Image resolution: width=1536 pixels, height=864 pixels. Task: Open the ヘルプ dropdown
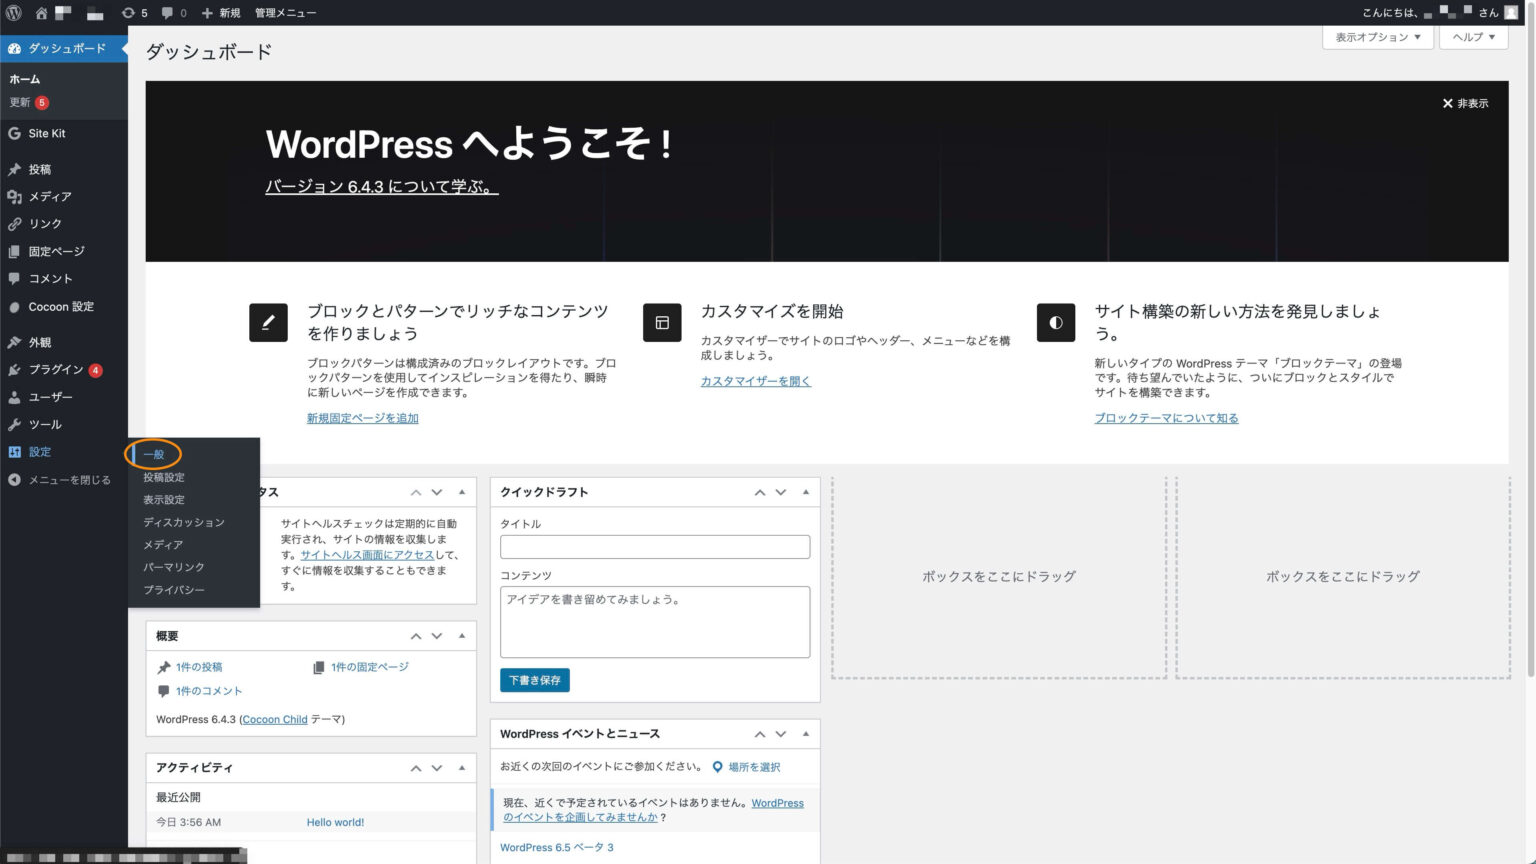(1472, 37)
